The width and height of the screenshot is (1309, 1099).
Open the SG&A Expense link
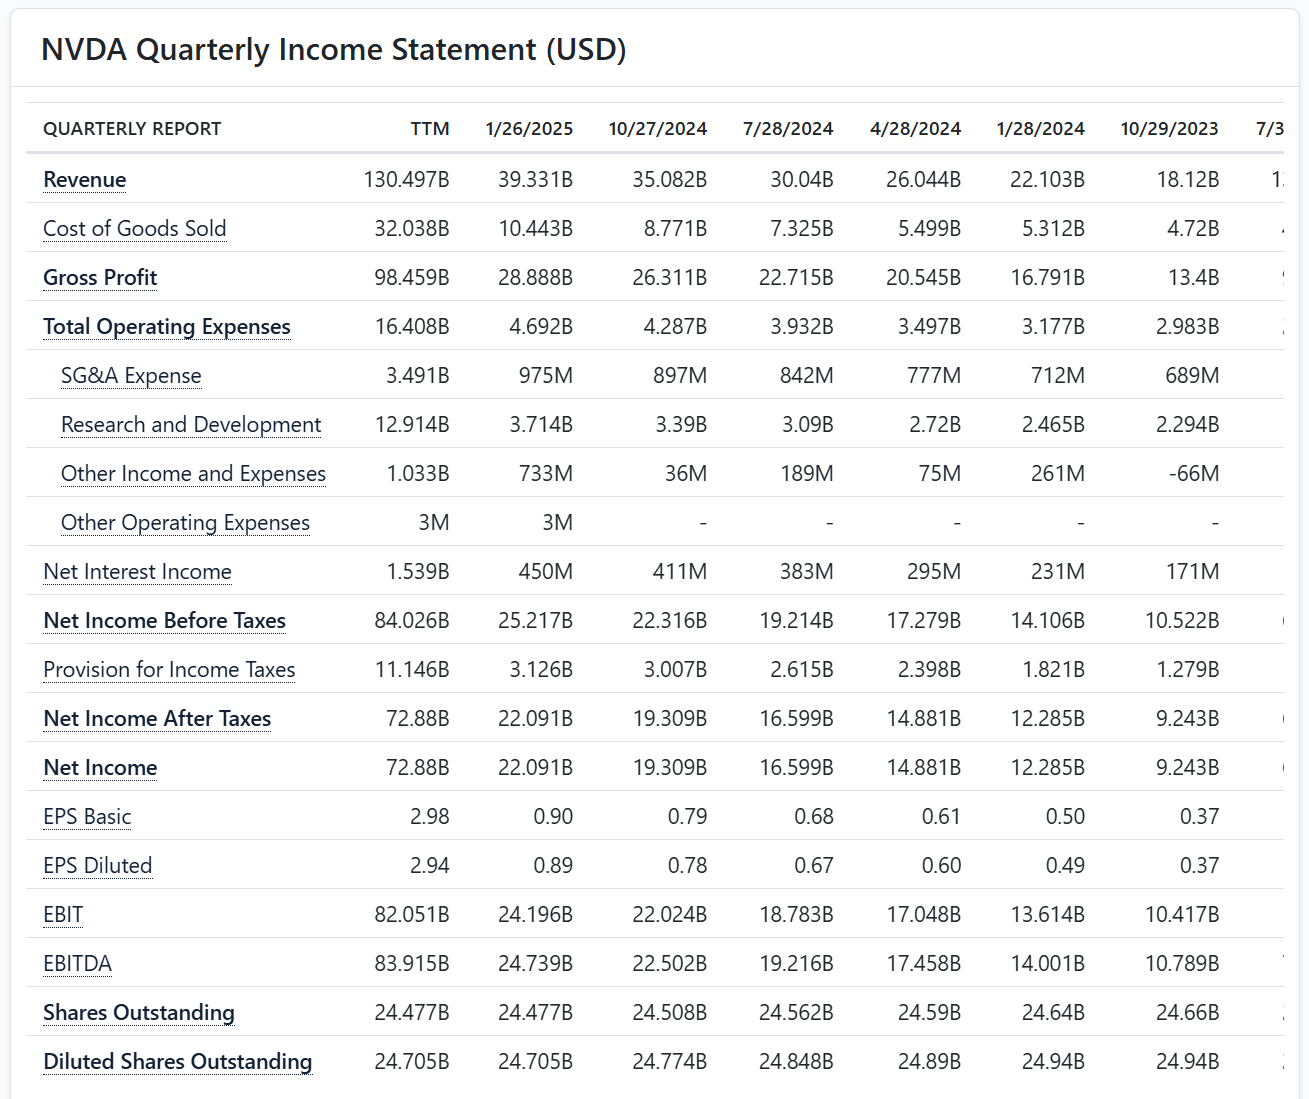click(131, 376)
